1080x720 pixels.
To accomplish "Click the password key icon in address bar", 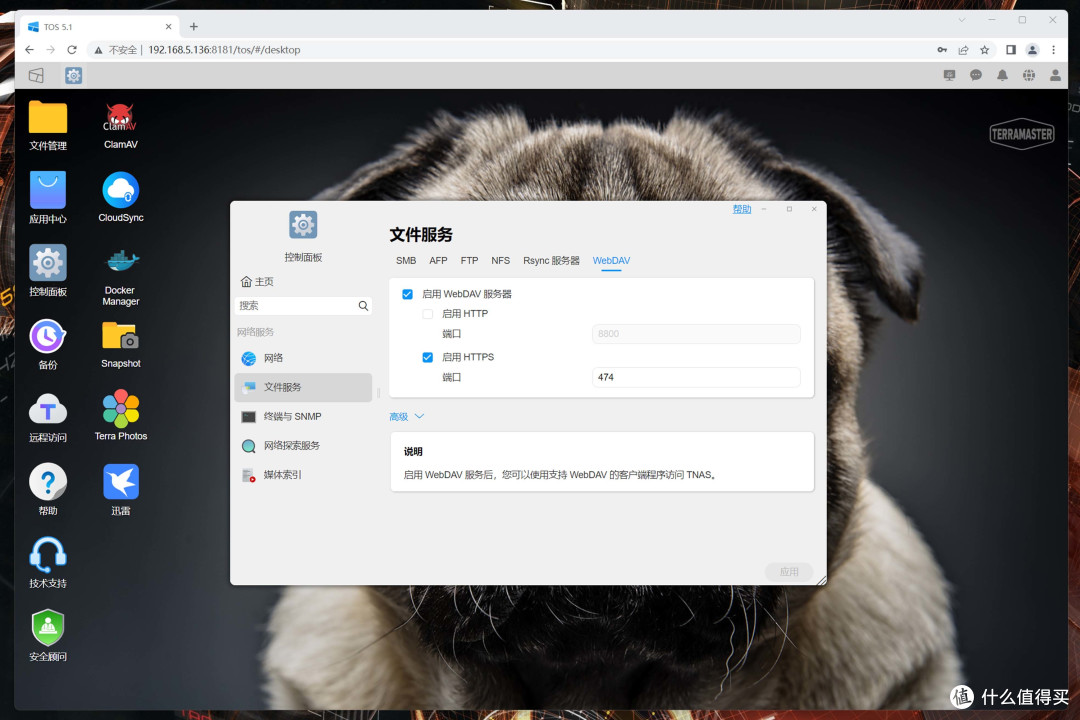I will [942, 50].
